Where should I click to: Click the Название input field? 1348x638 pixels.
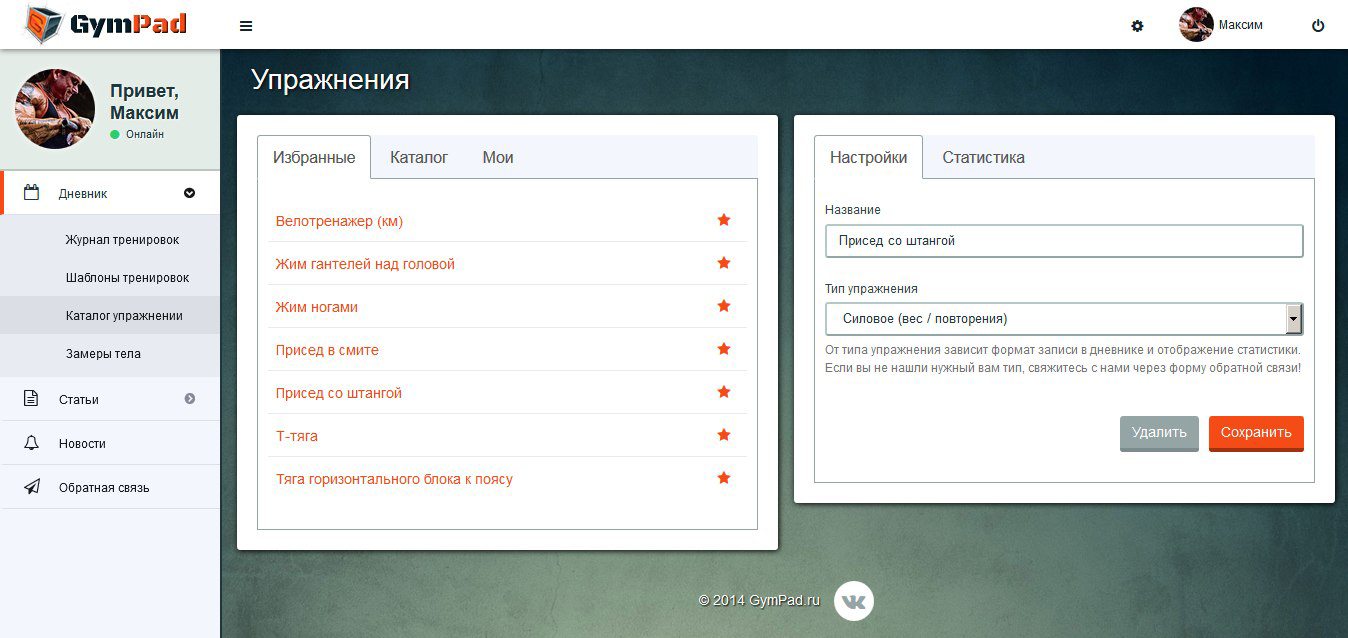(x=1064, y=241)
